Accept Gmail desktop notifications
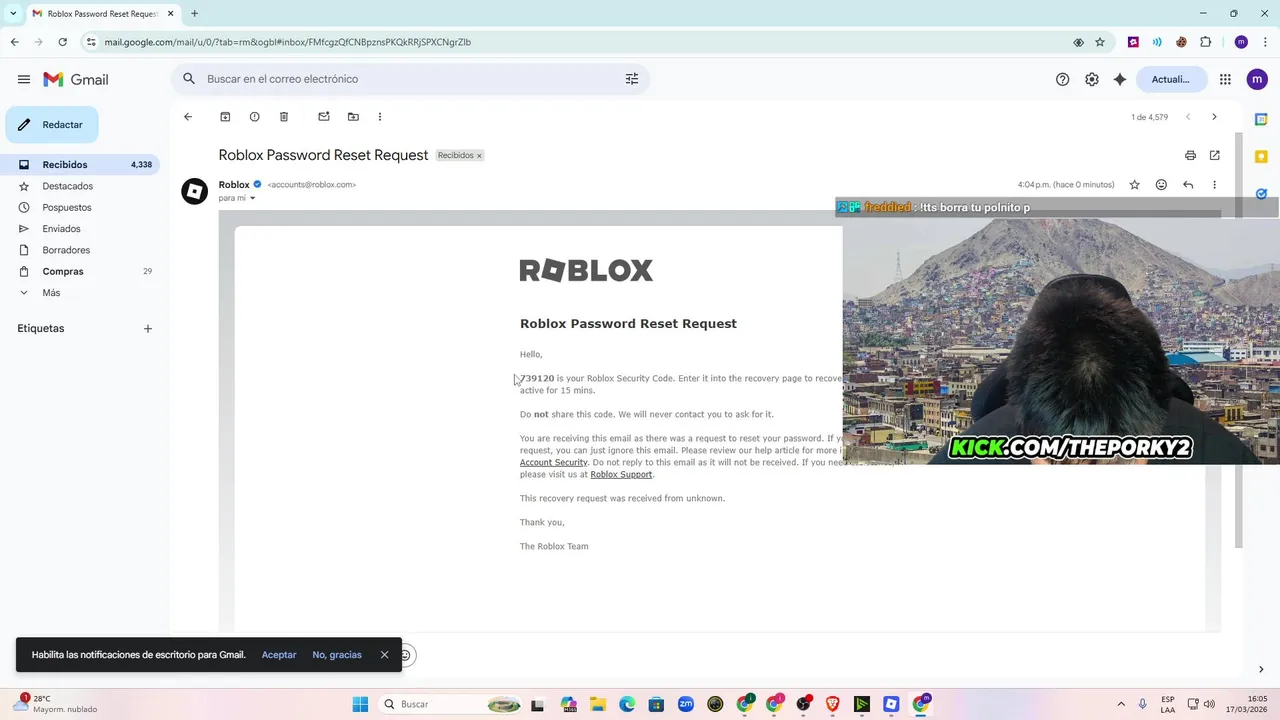The width and height of the screenshot is (1280, 720). point(279,655)
